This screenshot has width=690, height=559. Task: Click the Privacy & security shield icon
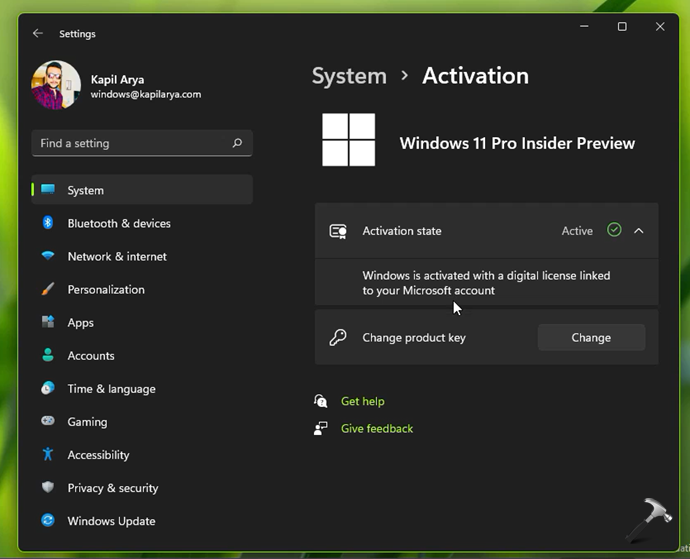pos(48,488)
